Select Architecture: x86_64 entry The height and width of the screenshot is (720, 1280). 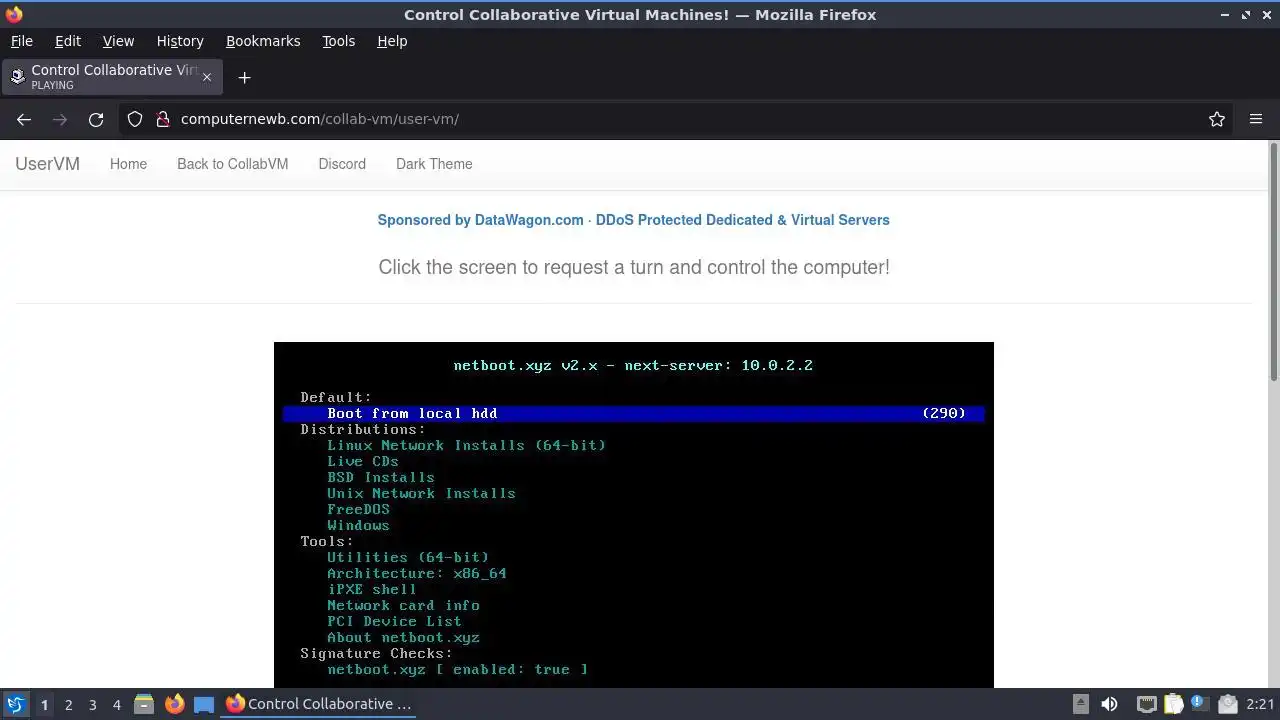[416, 573]
